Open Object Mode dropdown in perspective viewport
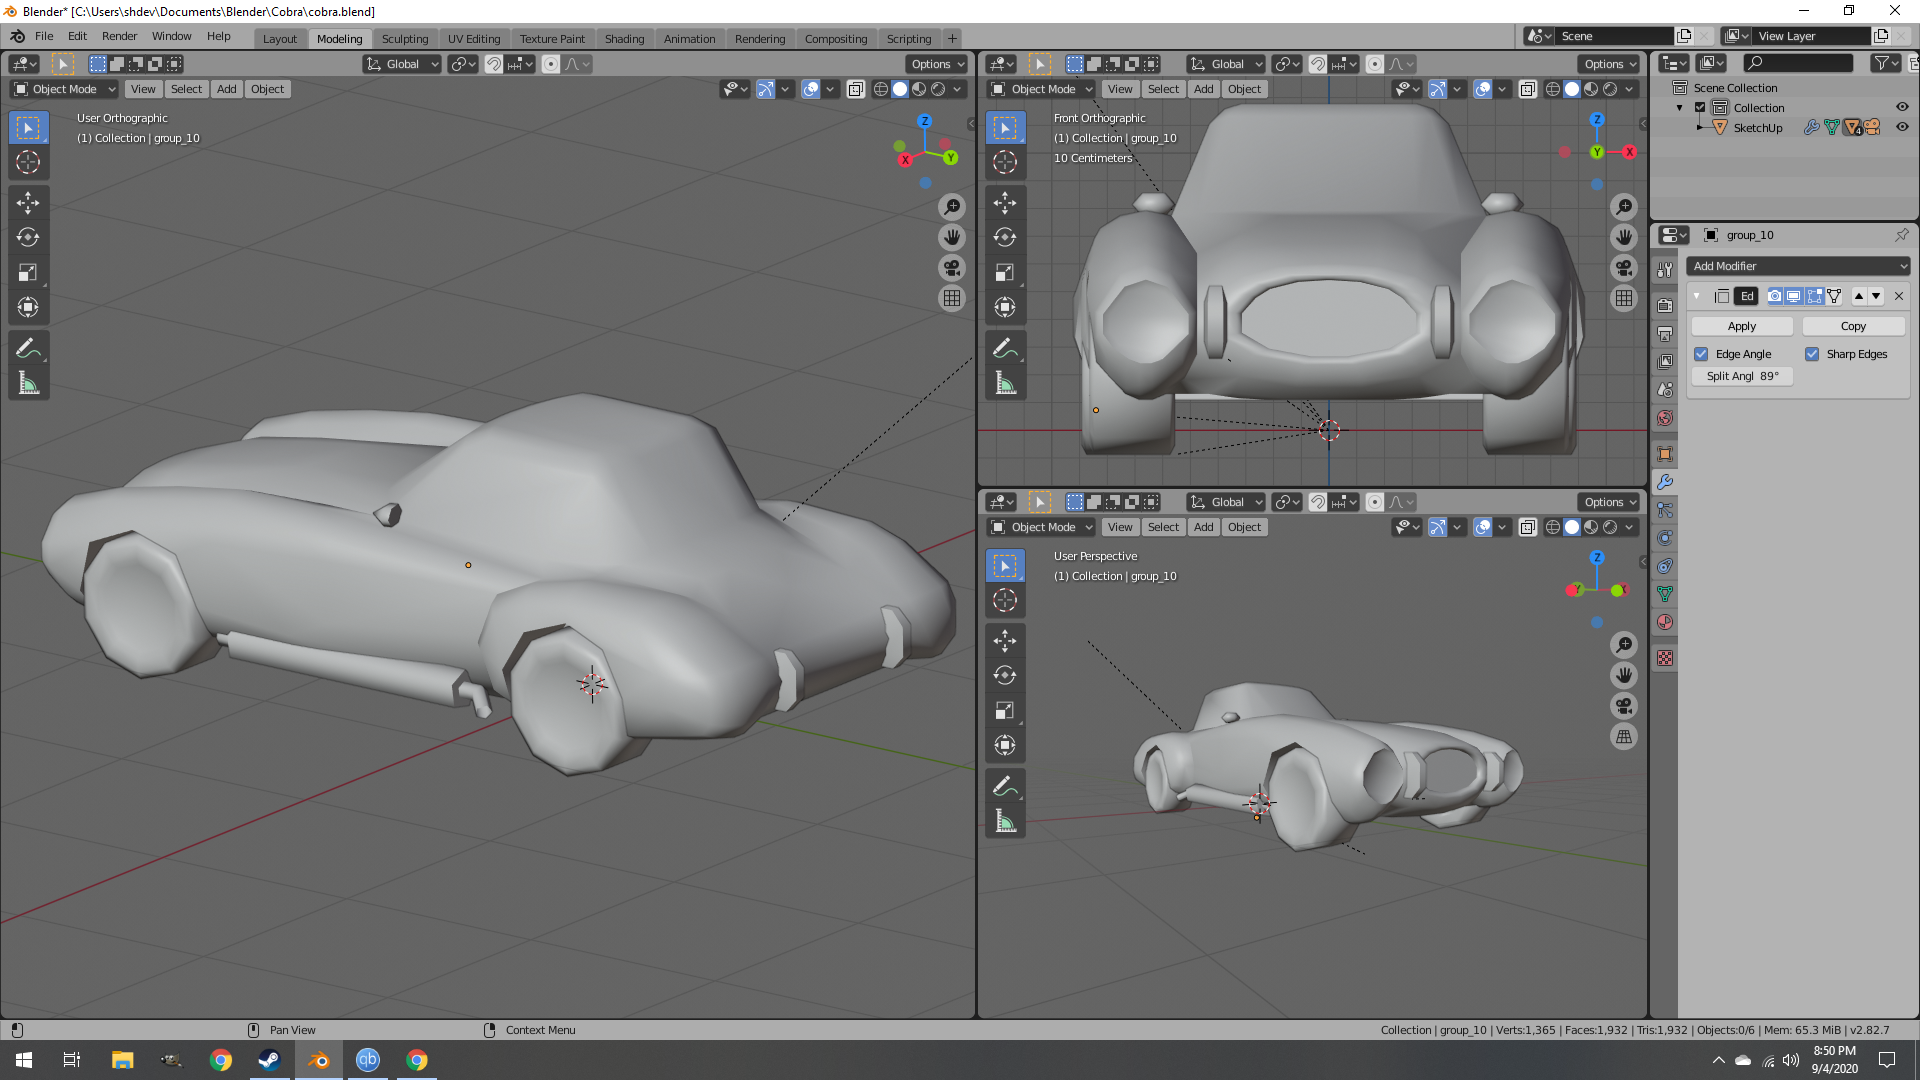1920x1080 pixels. (x=1042, y=527)
